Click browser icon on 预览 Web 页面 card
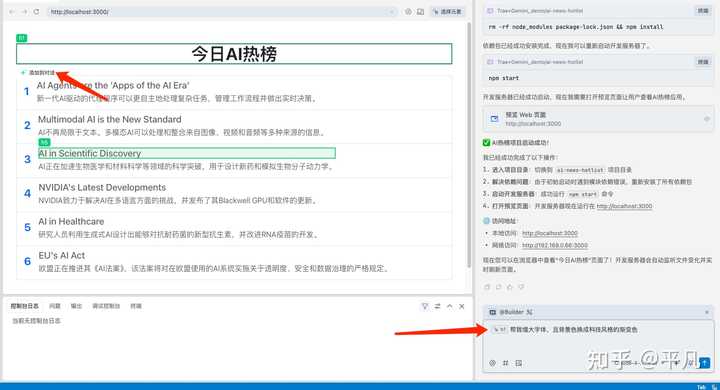This screenshot has height=390, width=720. click(x=494, y=119)
